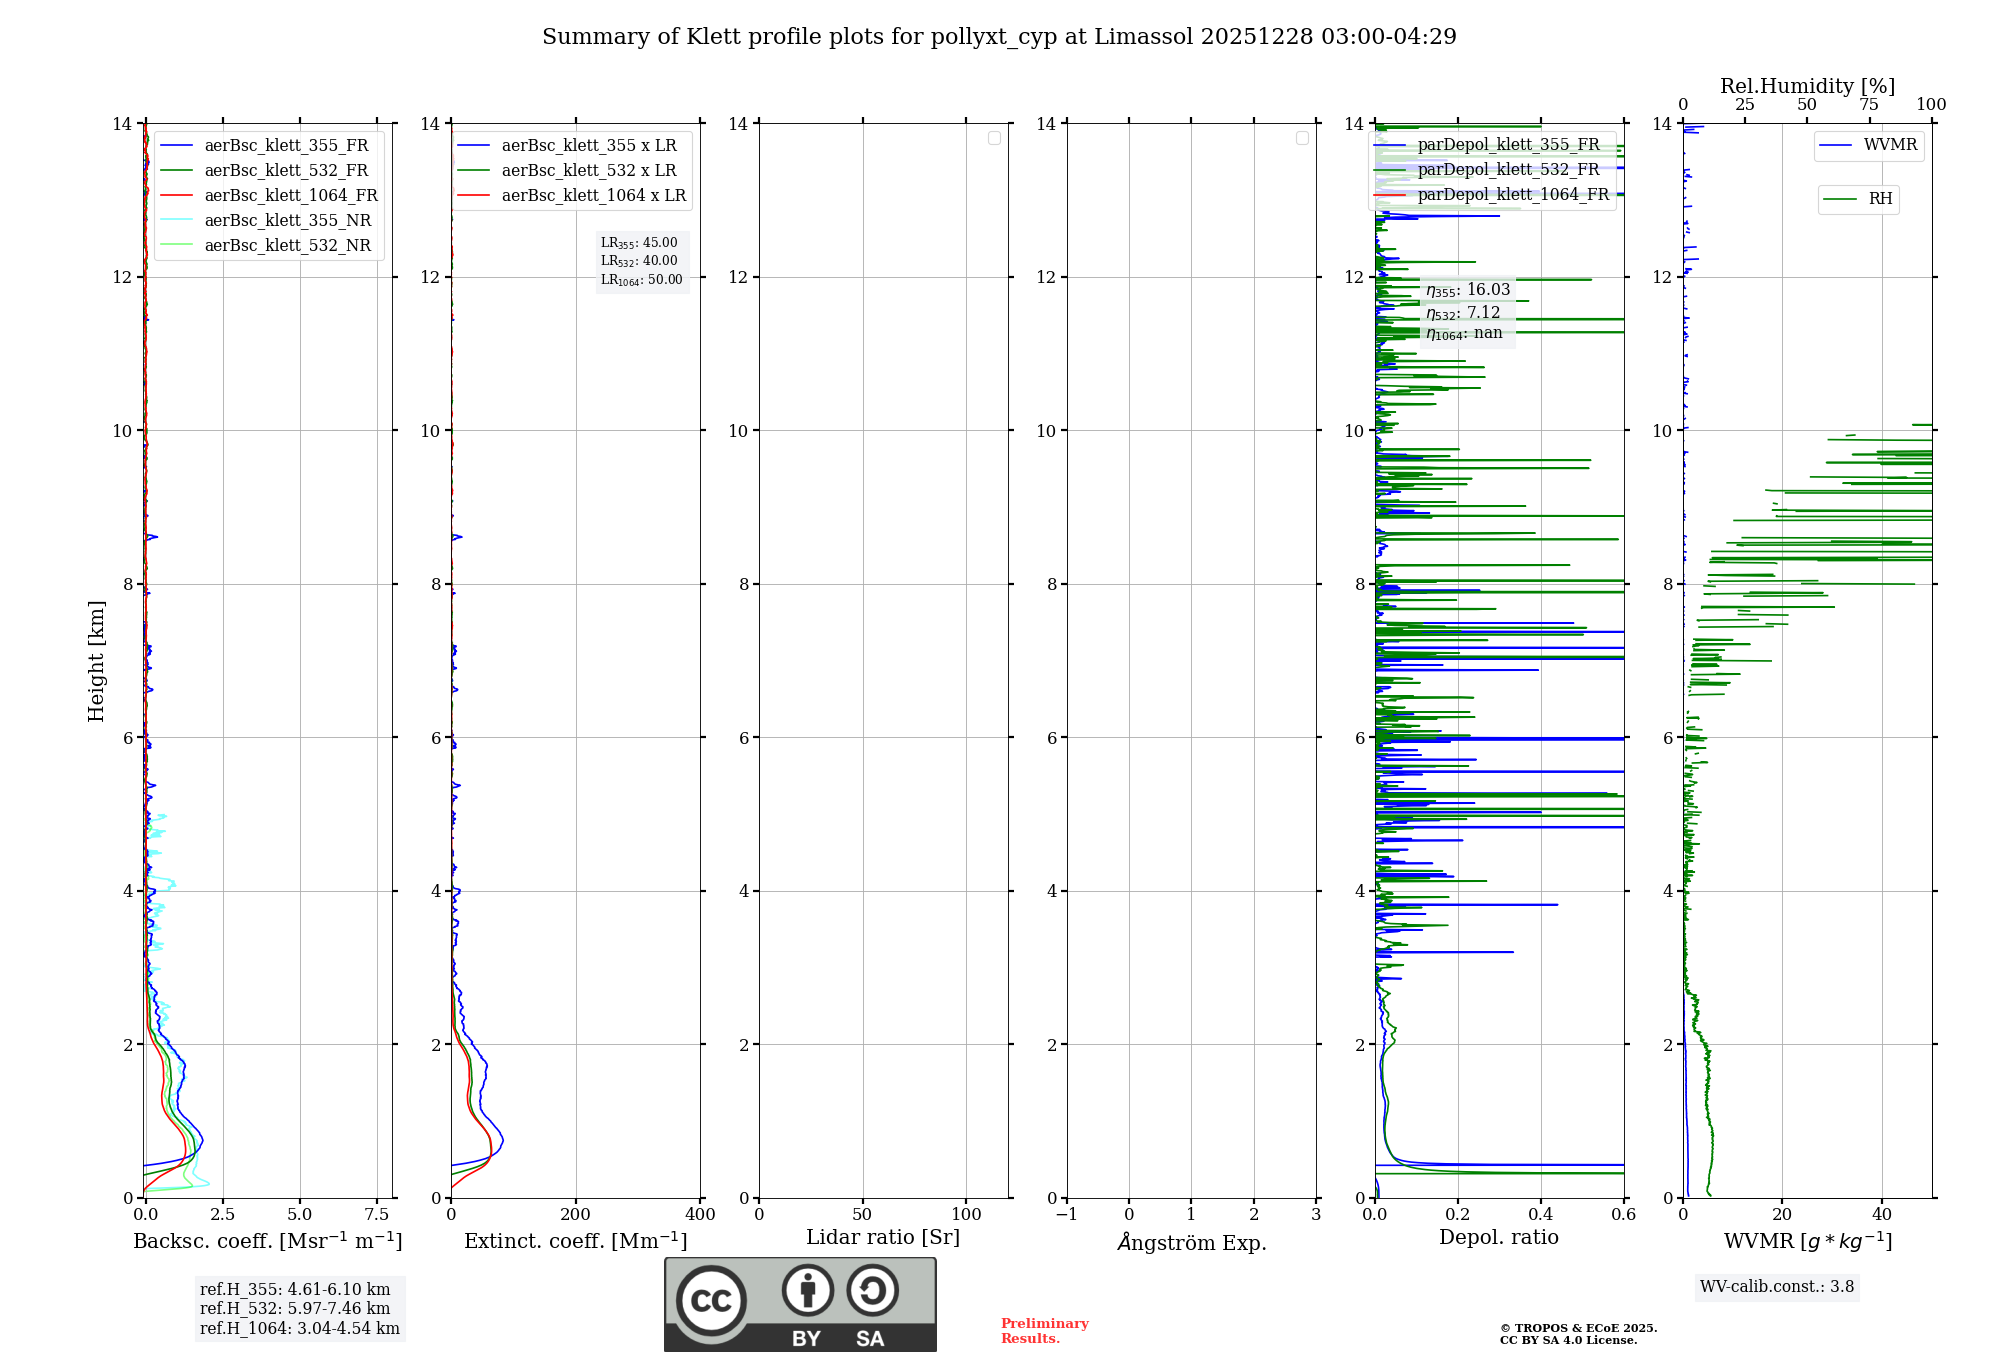Click the WV-calib.const. text box
2000x1360 pixels.
pyautogui.click(x=1776, y=1287)
